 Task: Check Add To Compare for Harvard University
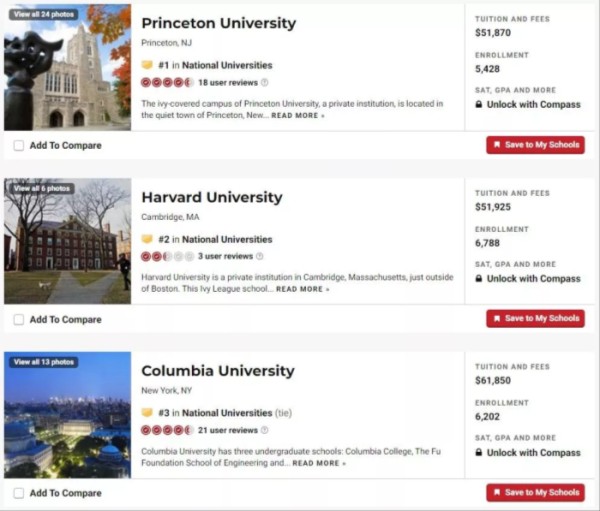[19, 320]
